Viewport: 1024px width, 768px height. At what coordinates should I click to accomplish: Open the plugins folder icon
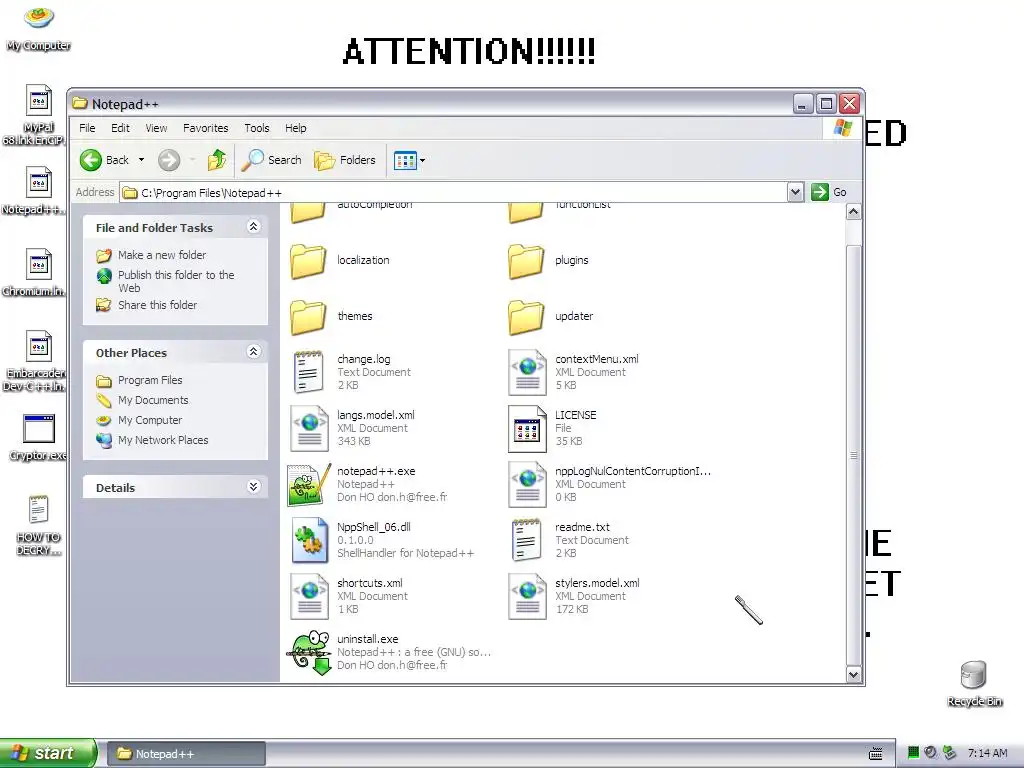[x=526, y=261]
